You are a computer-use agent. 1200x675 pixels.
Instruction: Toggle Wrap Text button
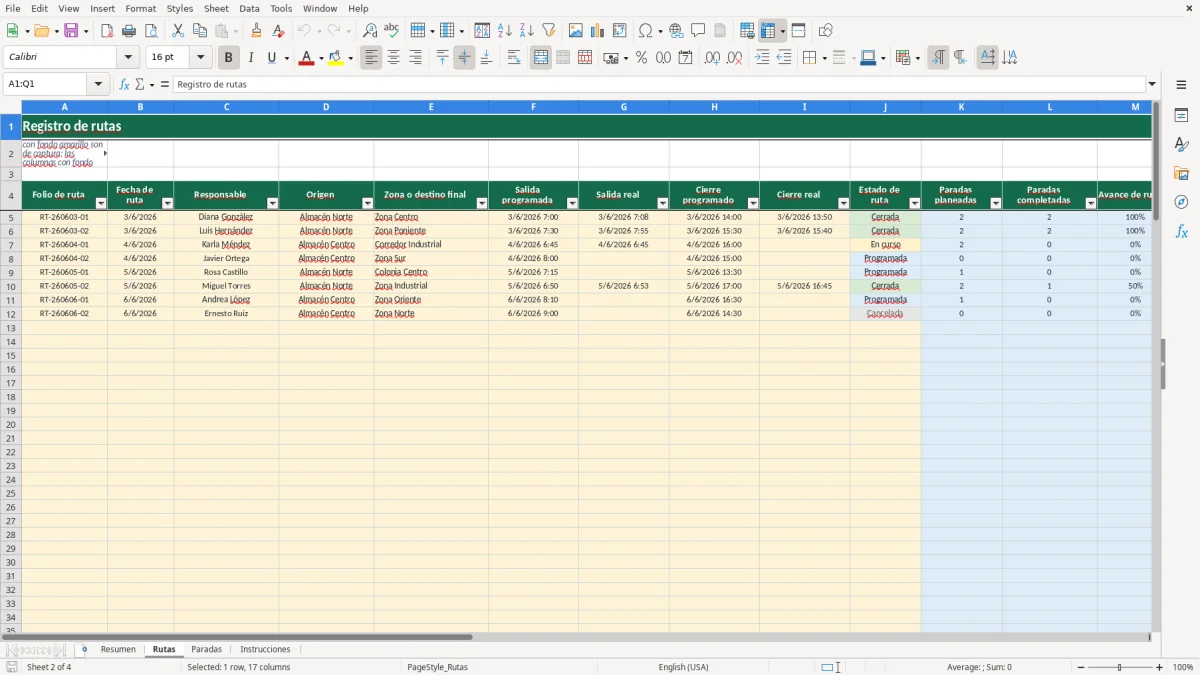click(514, 58)
